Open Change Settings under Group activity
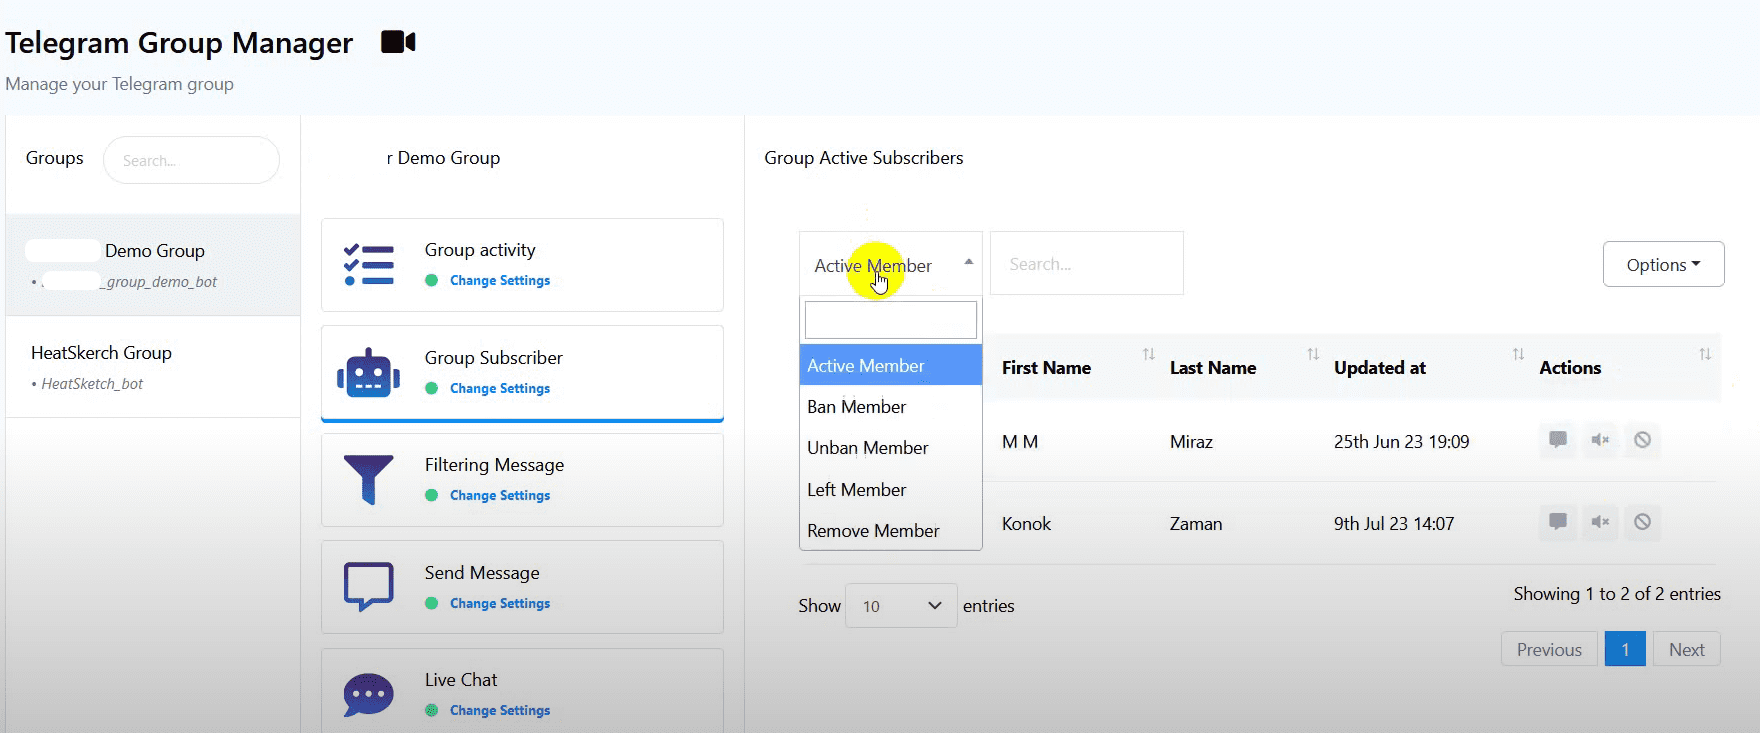Image resolution: width=1760 pixels, height=733 pixels. click(x=499, y=281)
